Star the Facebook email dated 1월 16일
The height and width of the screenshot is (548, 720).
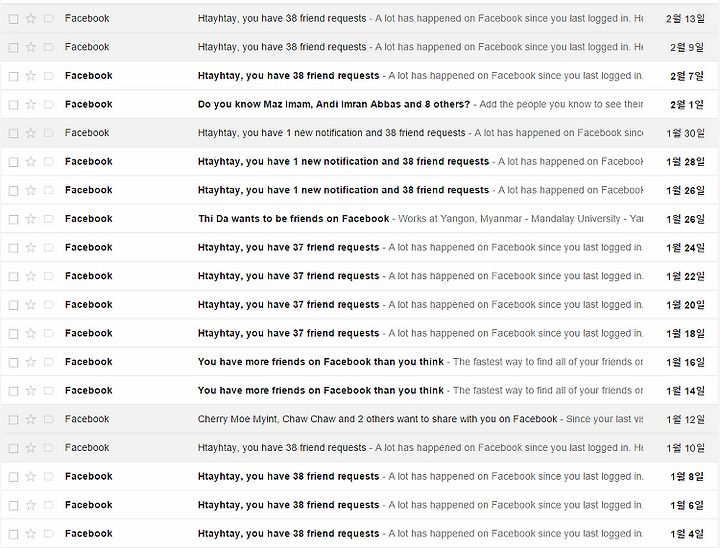[x=31, y=362]
